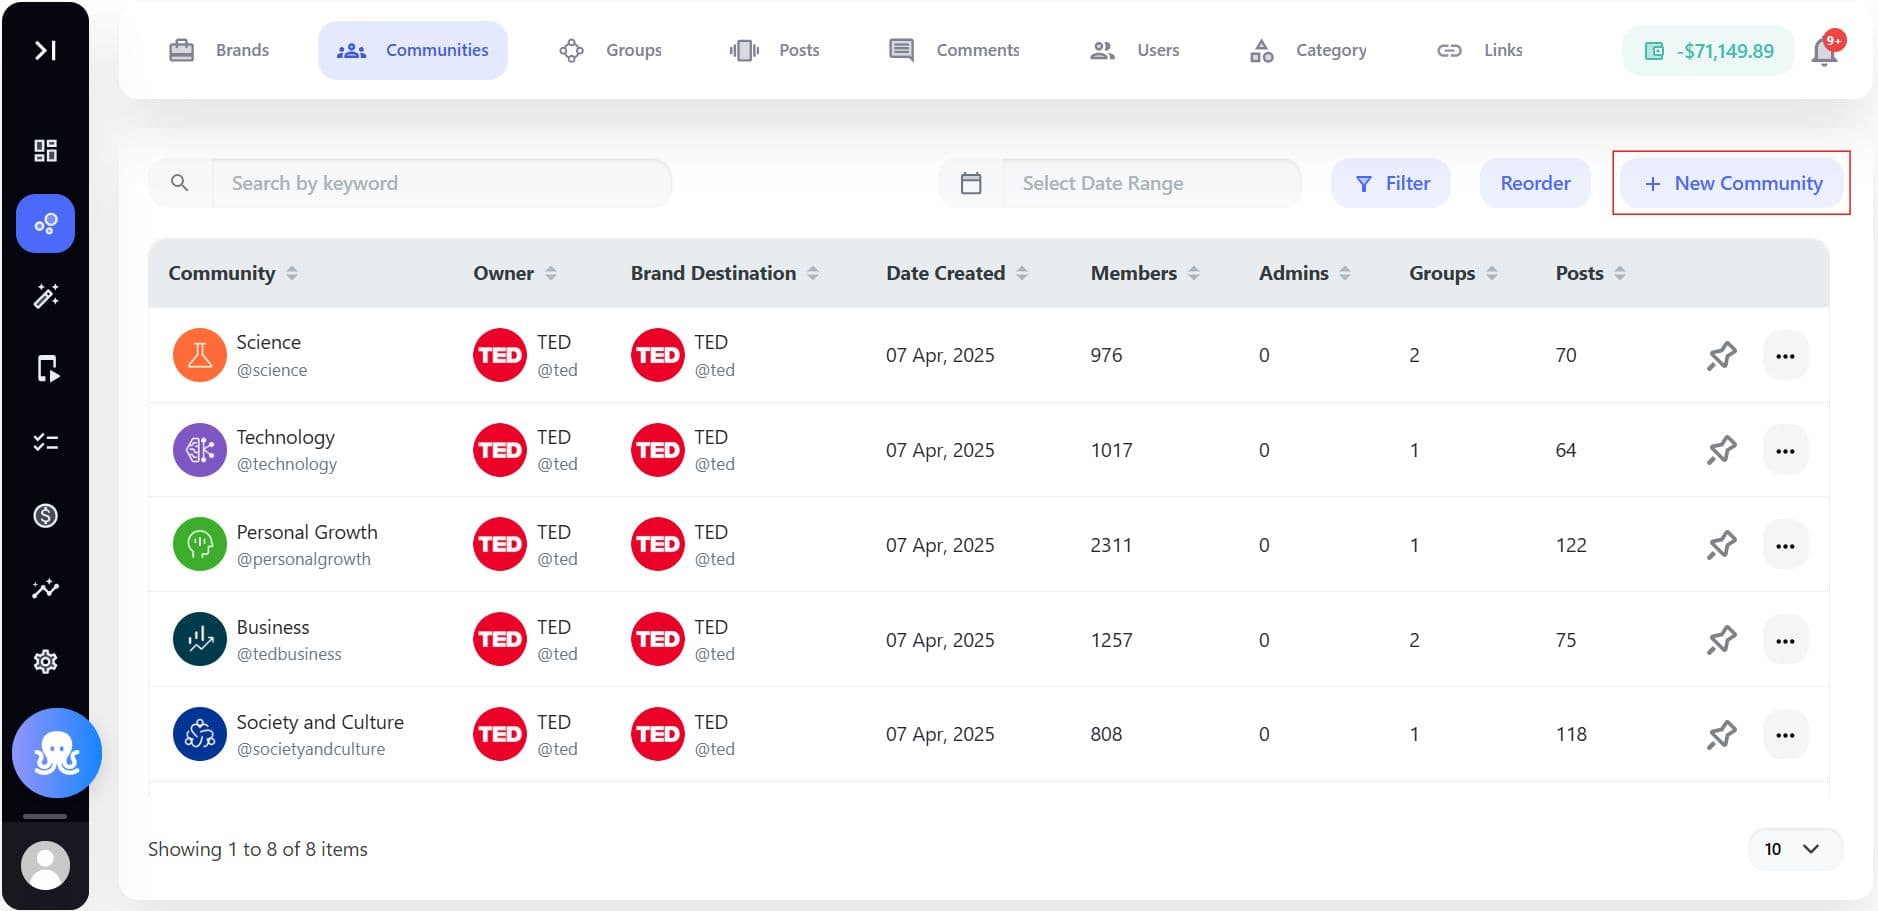Click the Filter button
The image size is (1878, 911).
tap(1391, 183)
